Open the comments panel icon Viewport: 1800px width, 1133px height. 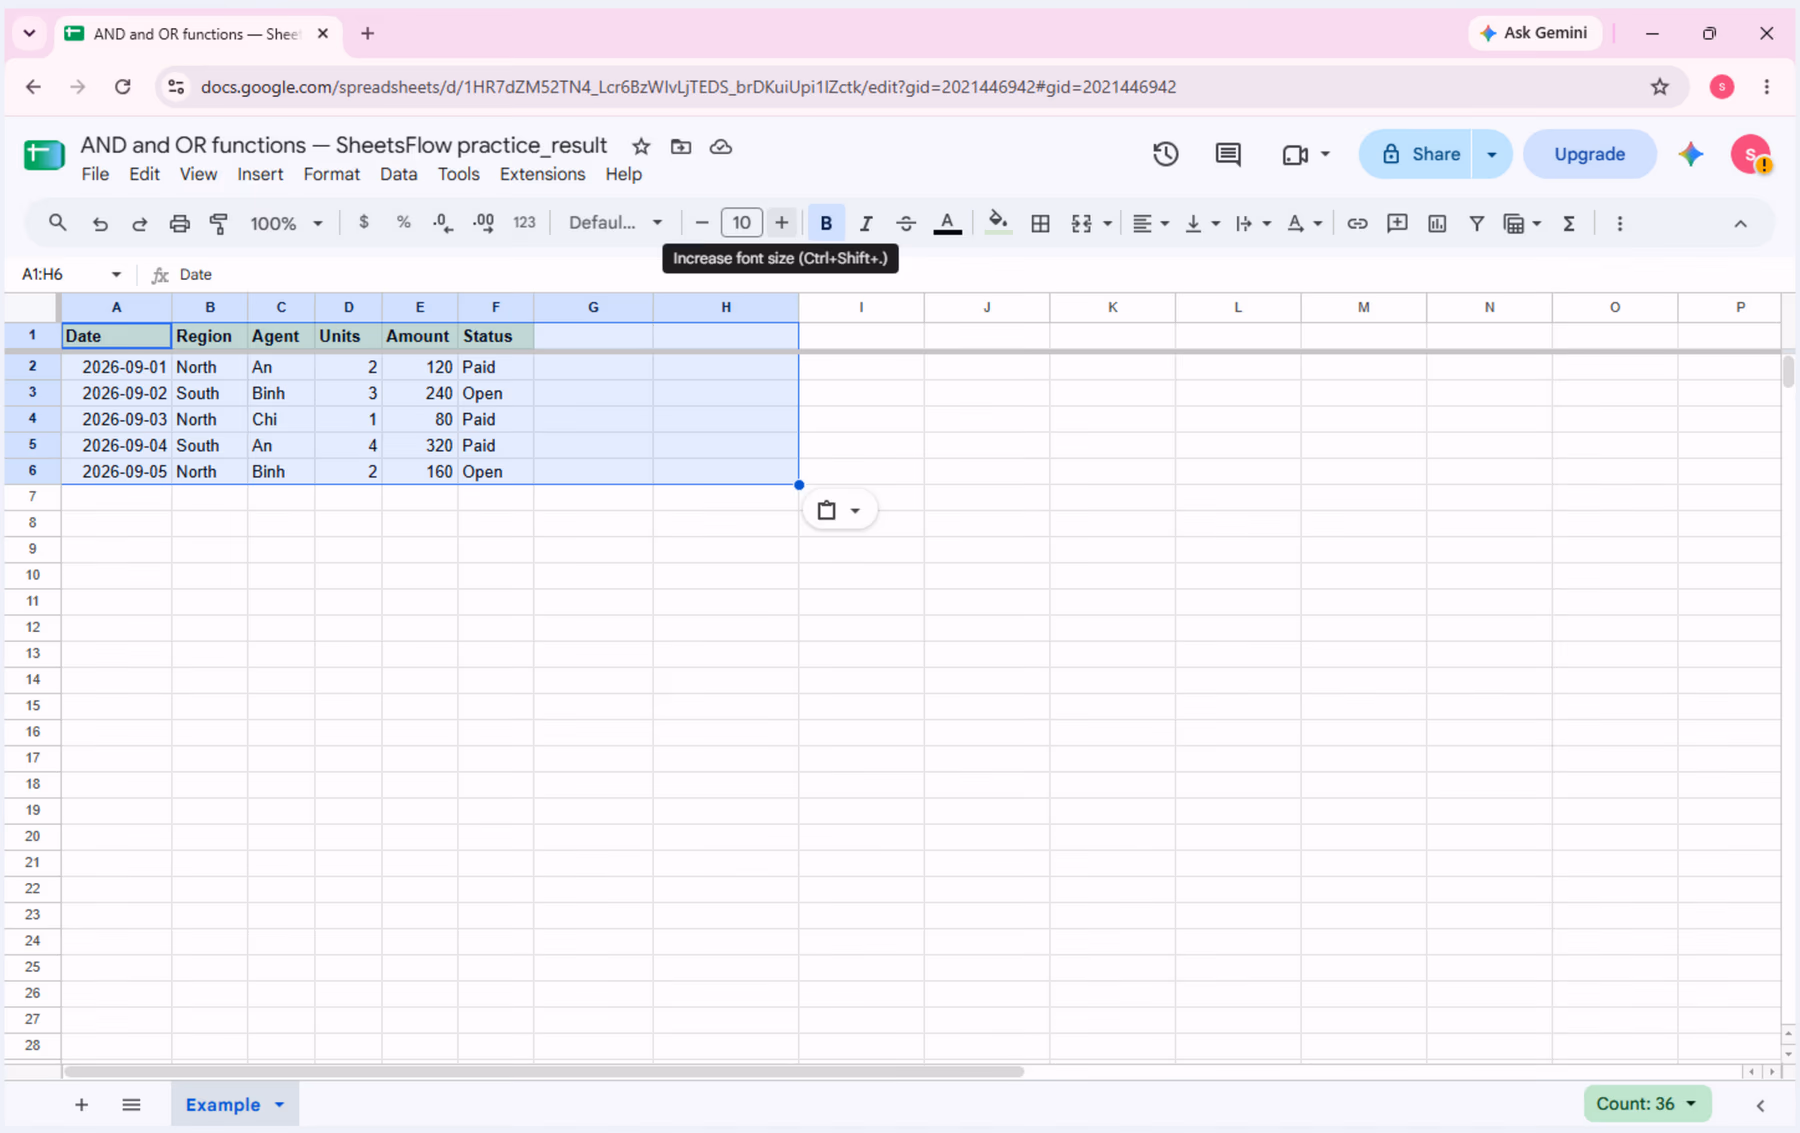(1228, 154)
